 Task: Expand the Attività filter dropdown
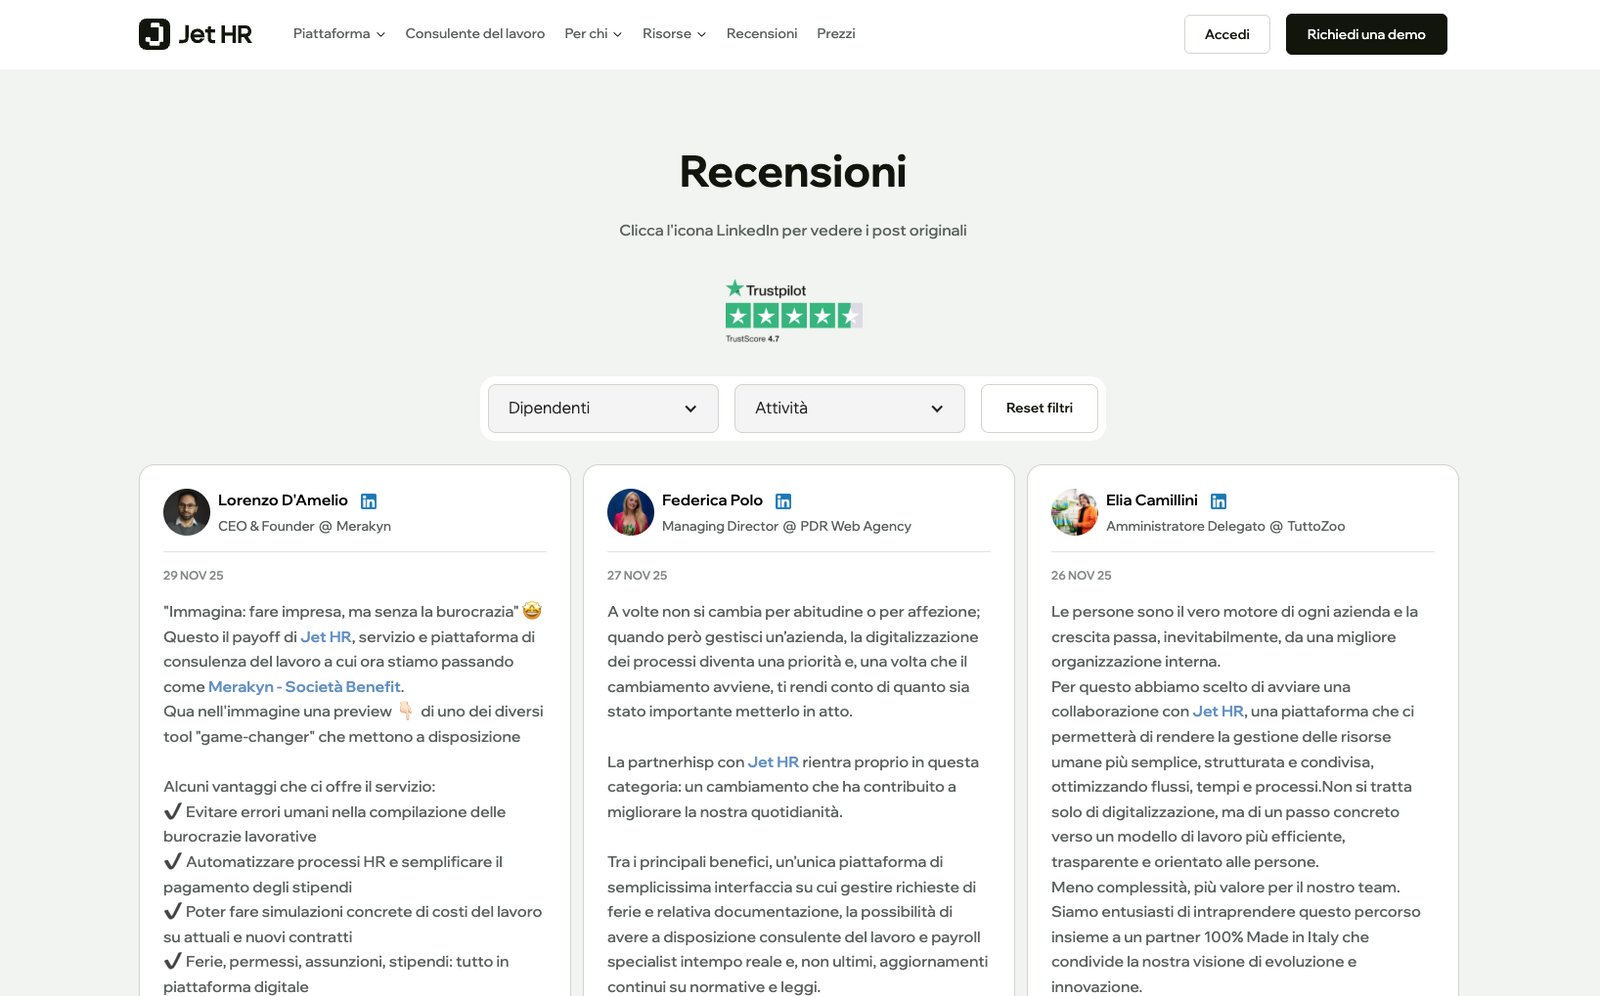pos(849,408)
